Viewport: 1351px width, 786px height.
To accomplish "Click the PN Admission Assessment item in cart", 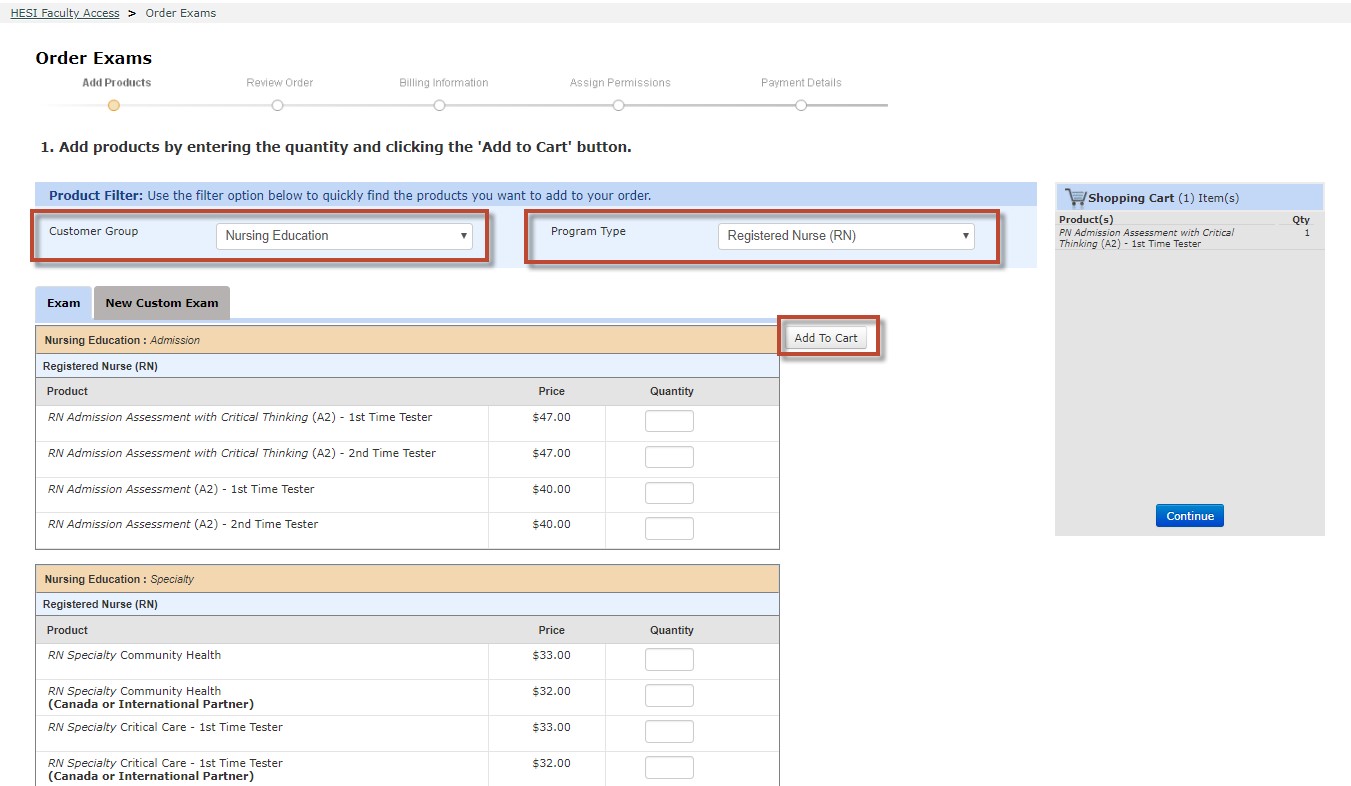I will coord(1146,238).
